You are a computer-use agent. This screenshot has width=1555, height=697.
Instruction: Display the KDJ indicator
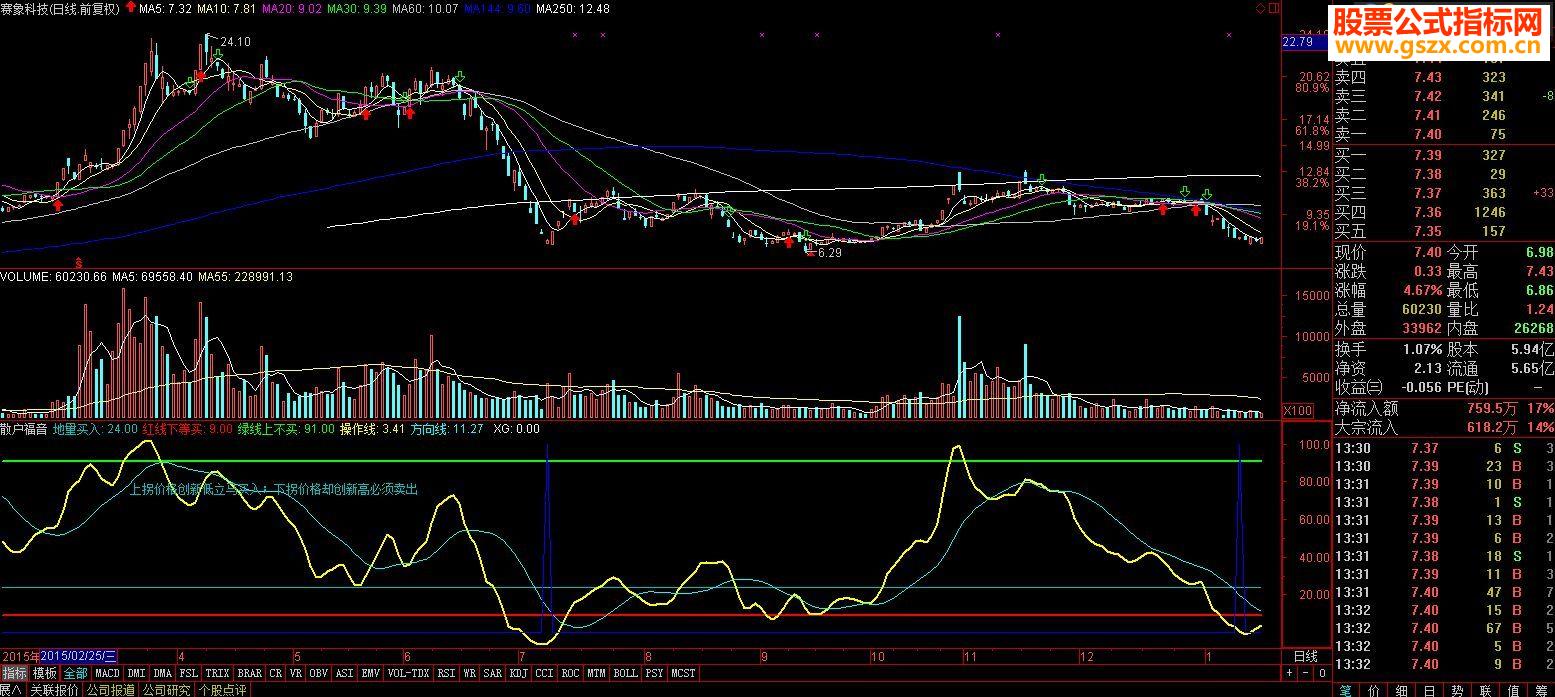[518, 673]
